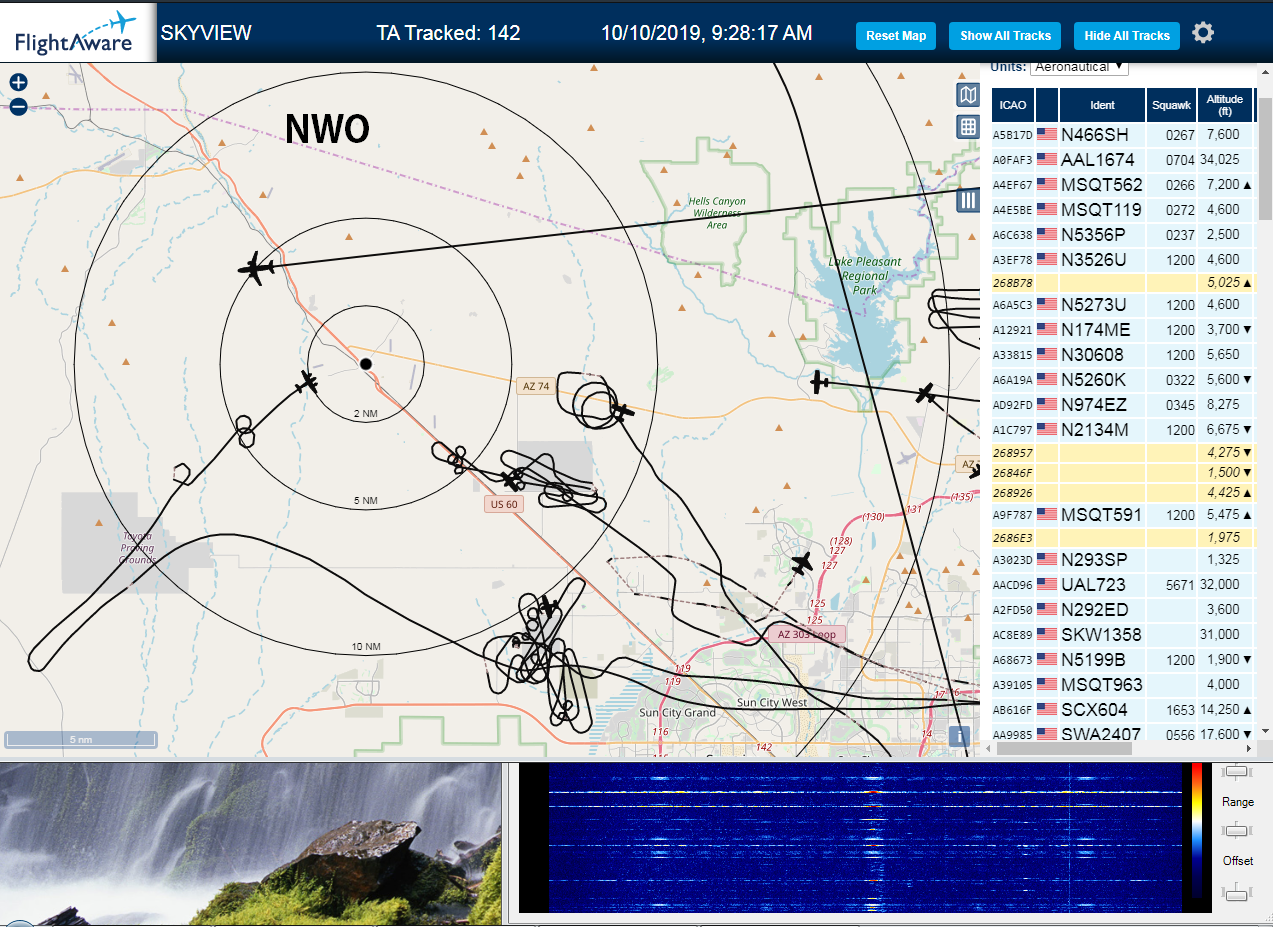Select the yellow row with ICAO 26846F
The image size is (1273, 927).
pos(1123,472)
